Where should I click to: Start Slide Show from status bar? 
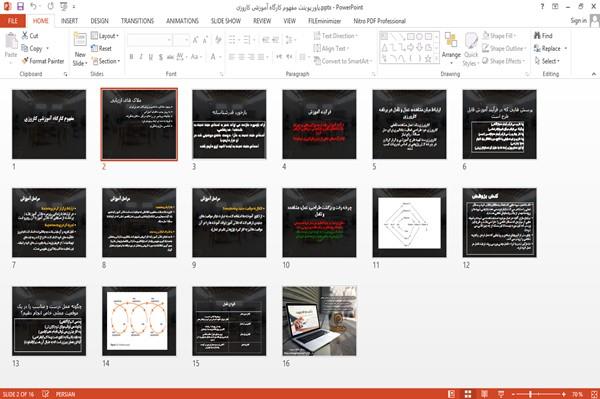tap(501, 394)
